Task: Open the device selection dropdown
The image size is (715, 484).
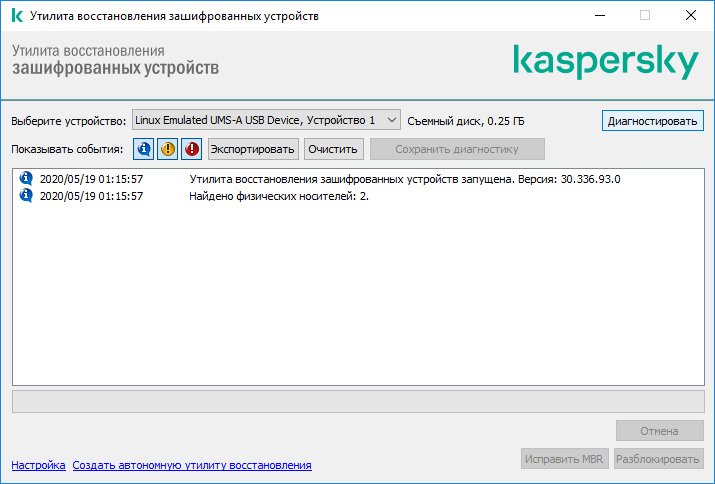Action: coord(266,120)
